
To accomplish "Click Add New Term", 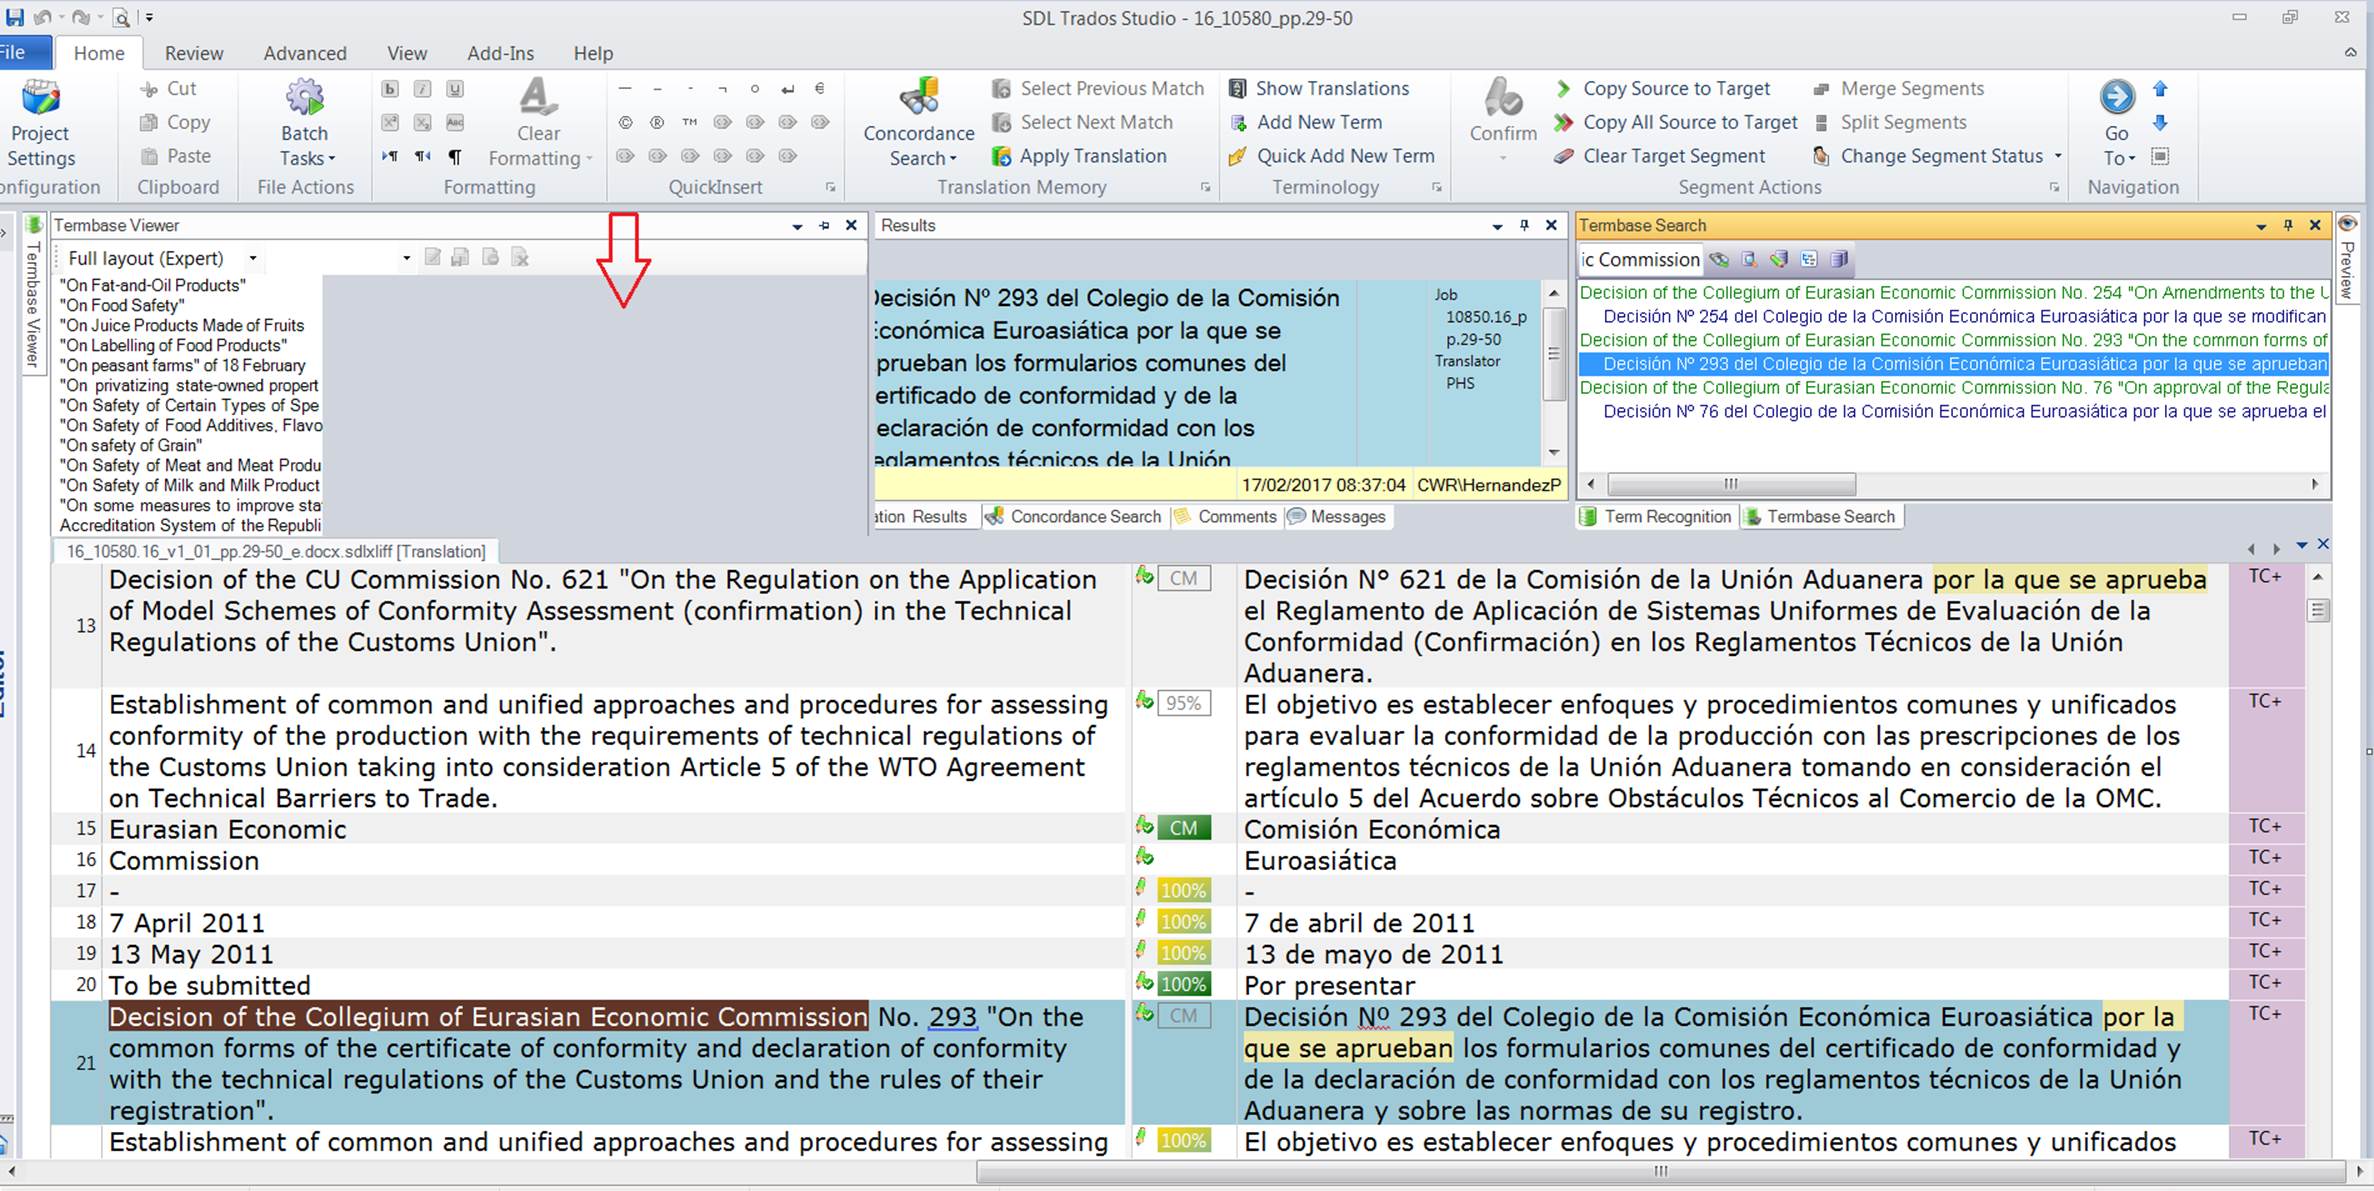I will coord(1306,122).
